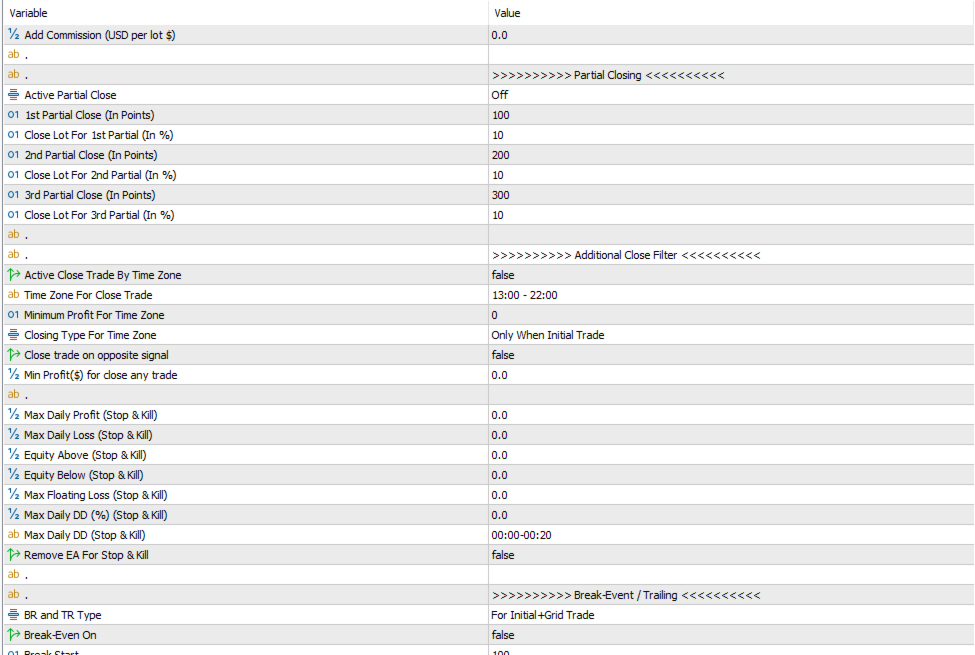Edit the 13:00 - 22:00 time zone value

tap(524, 295)
